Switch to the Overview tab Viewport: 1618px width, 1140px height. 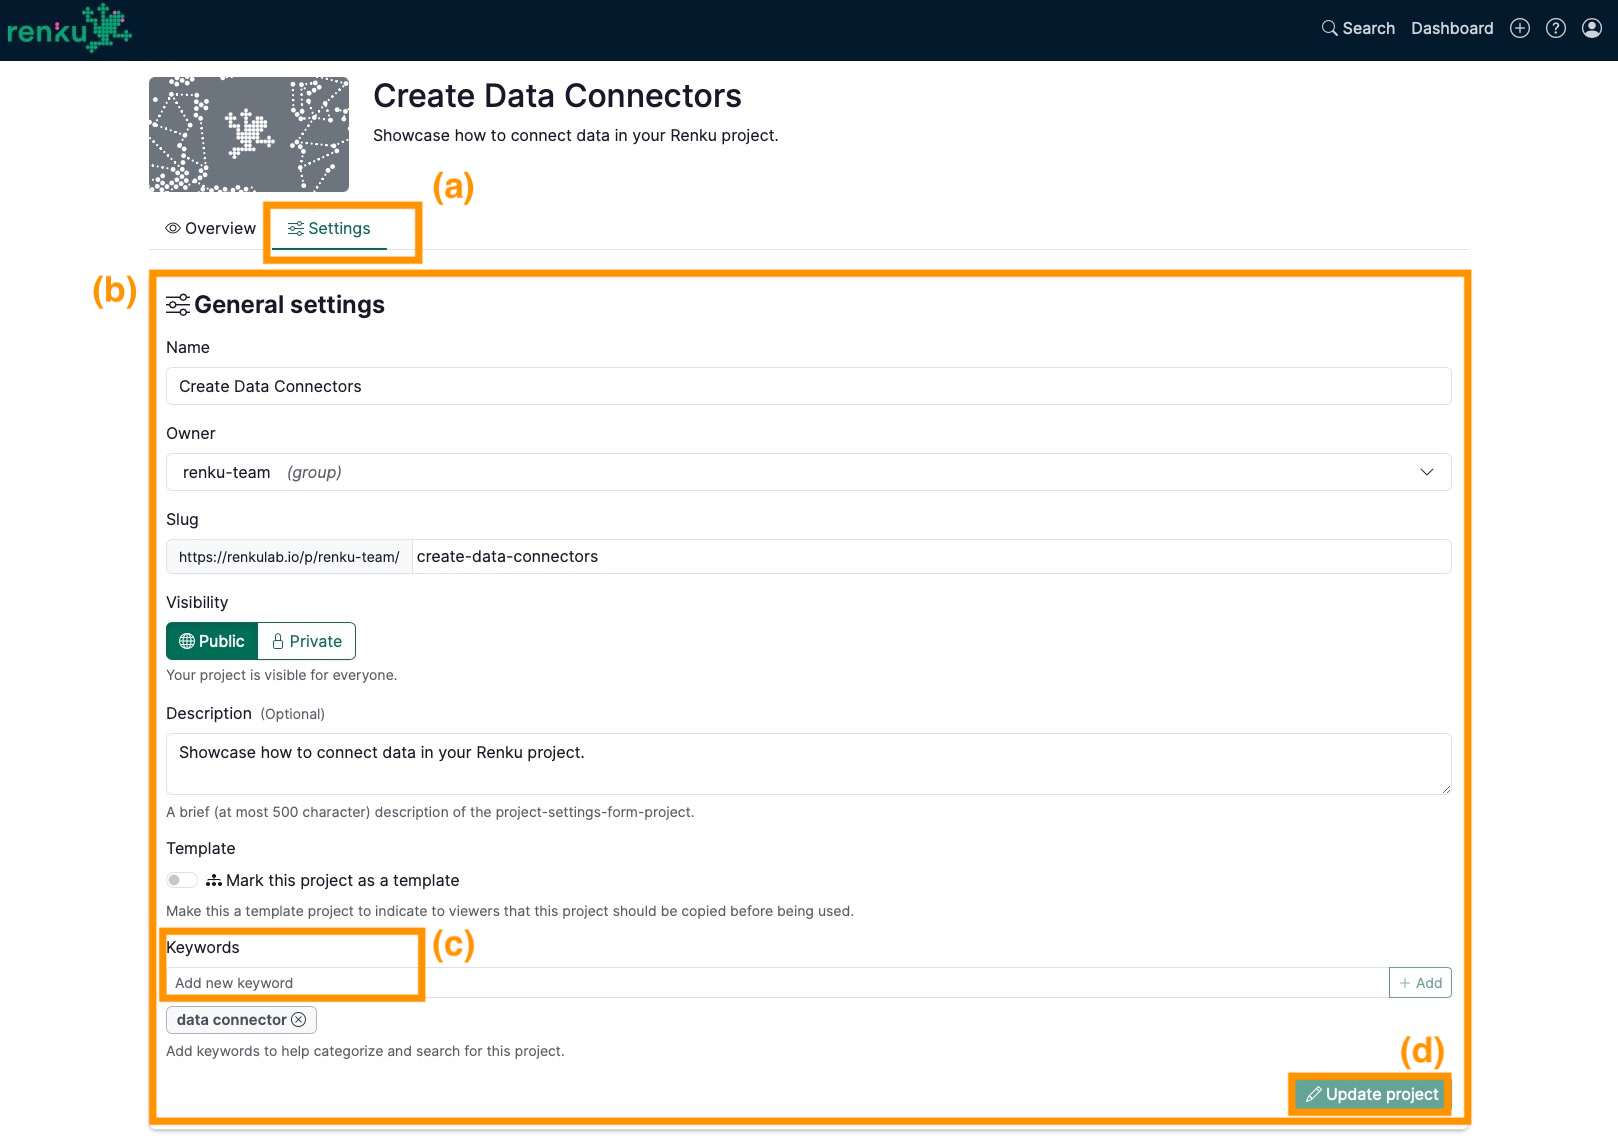point(210,228)
